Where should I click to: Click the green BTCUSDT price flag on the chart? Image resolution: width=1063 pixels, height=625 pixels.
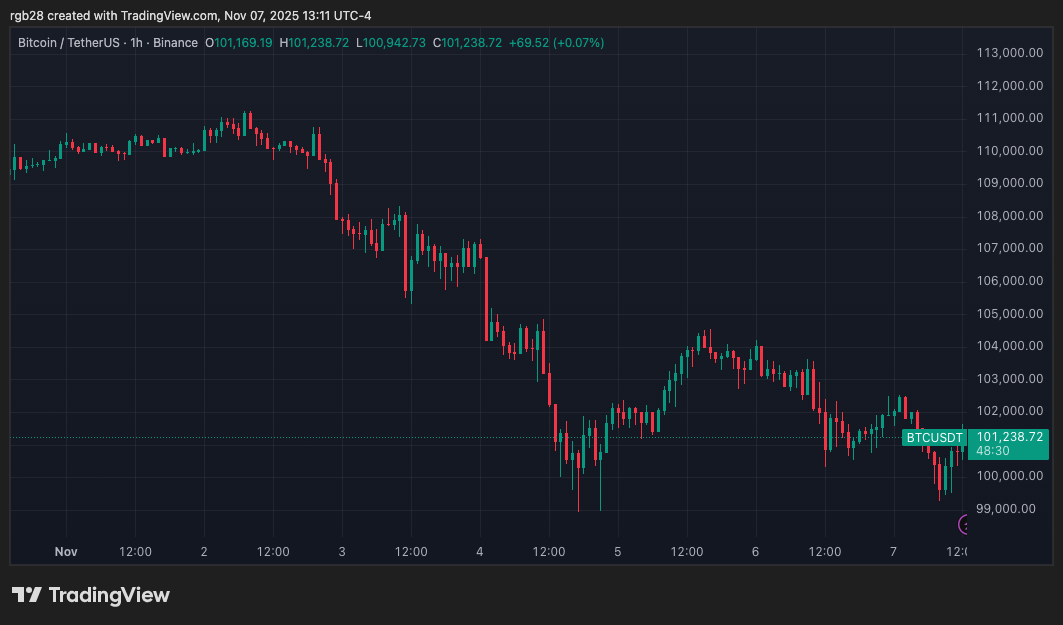(933, 438)
